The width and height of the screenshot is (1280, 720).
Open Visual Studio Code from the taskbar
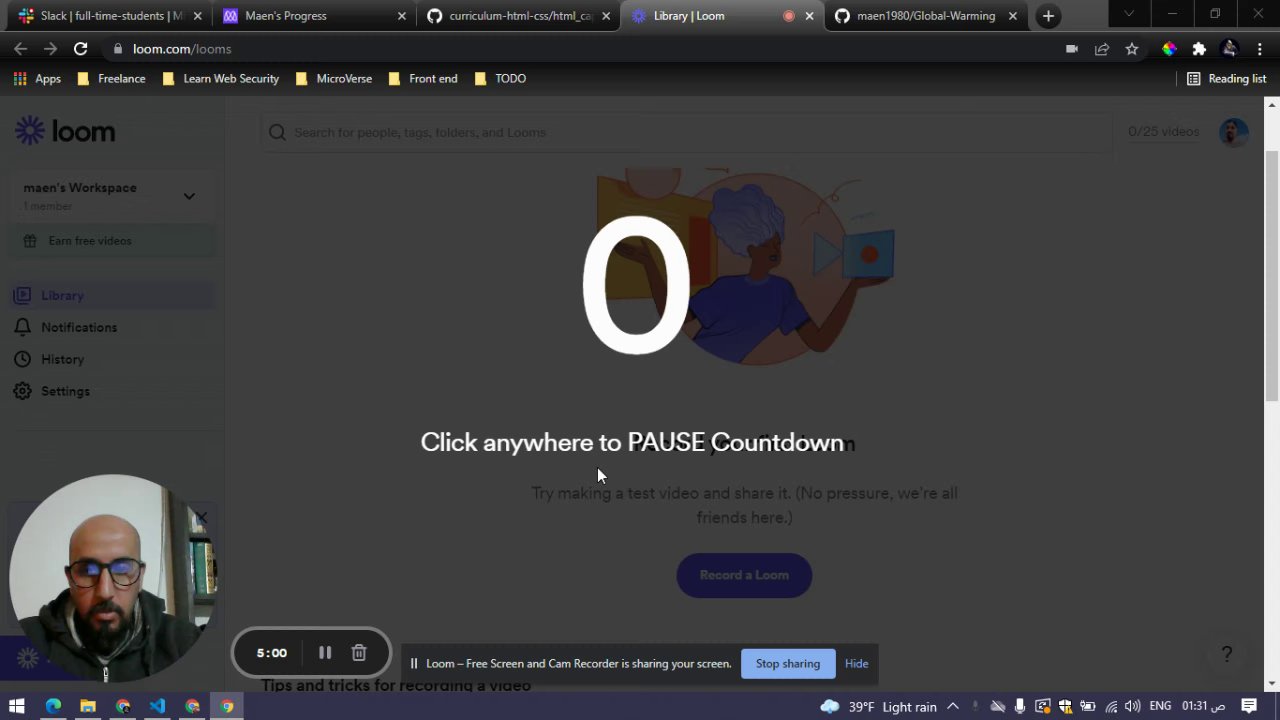pos(158,706)
